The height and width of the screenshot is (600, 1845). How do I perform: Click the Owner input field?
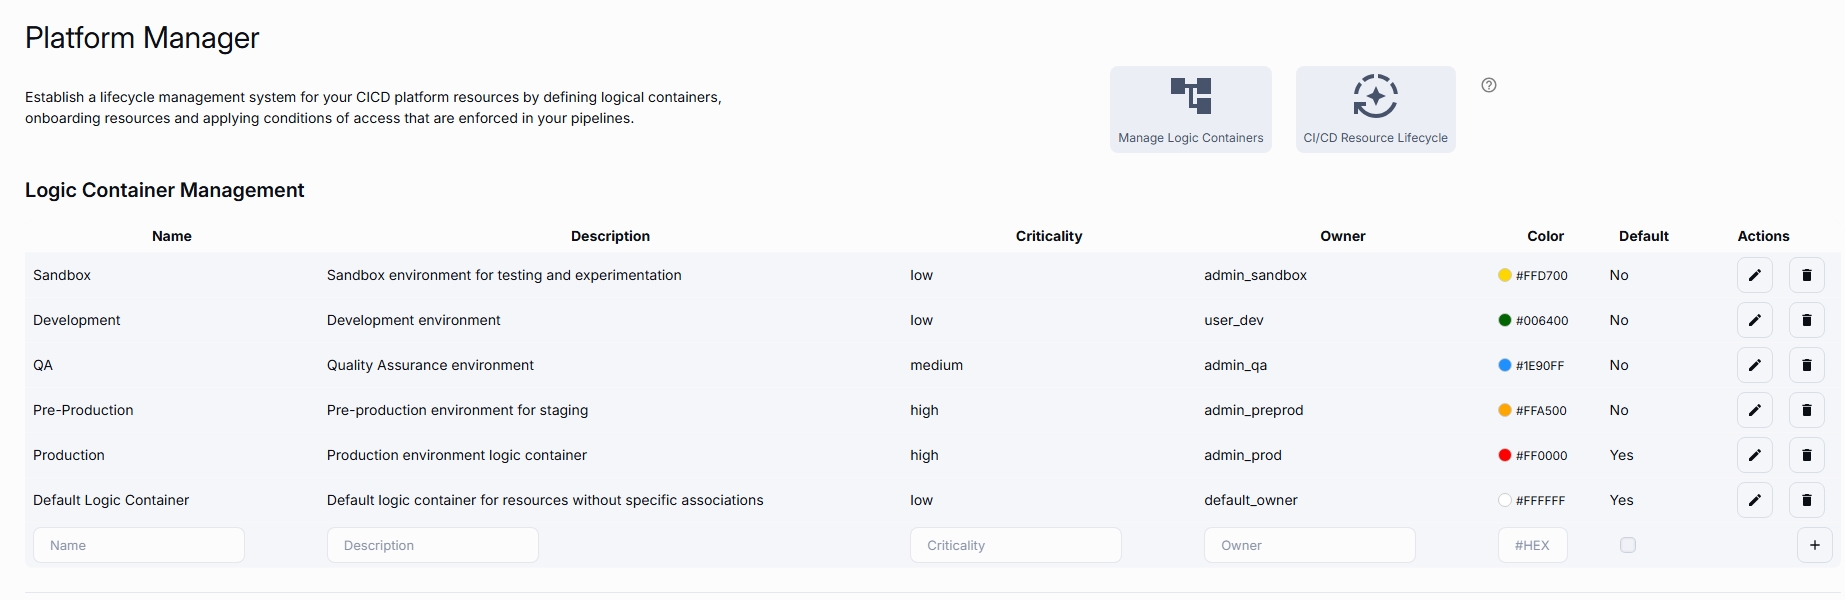[1309, 545]
